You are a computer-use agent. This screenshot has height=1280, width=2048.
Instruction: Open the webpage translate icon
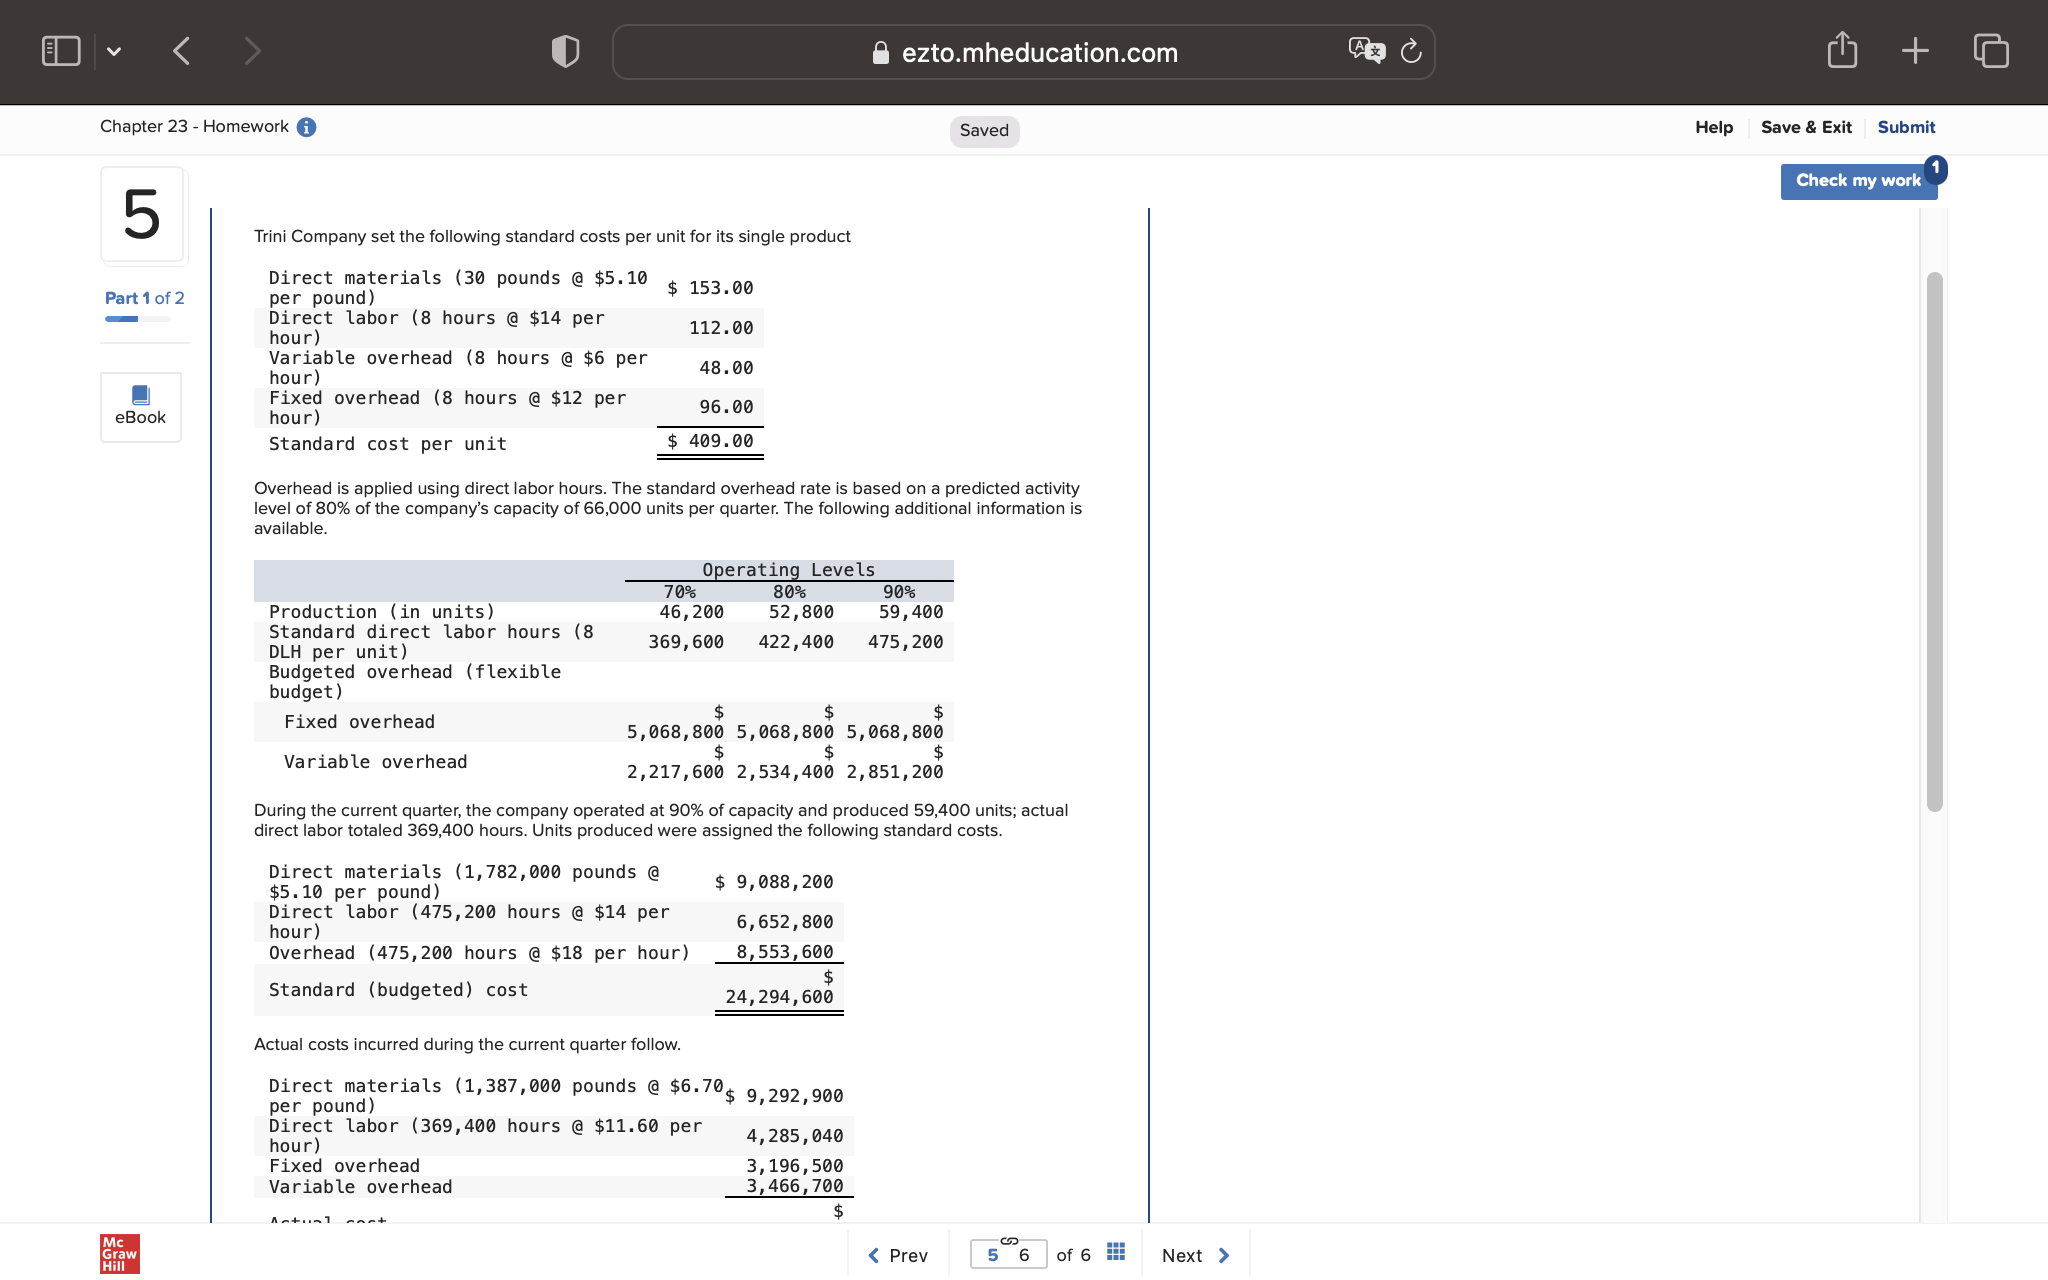point(1366,50)
